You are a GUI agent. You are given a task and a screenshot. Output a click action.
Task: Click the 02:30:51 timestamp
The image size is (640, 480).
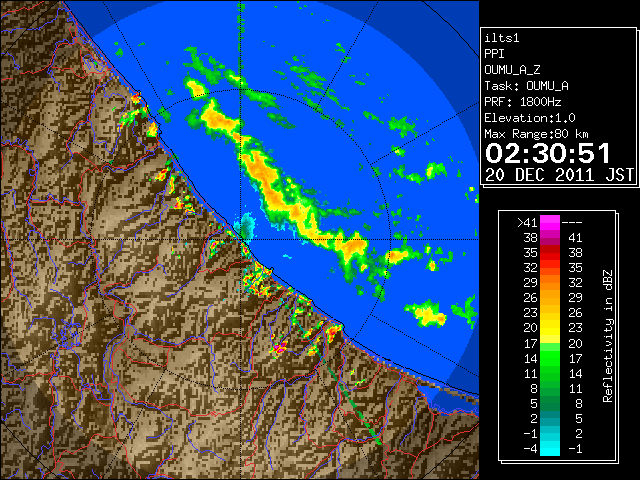548,153
